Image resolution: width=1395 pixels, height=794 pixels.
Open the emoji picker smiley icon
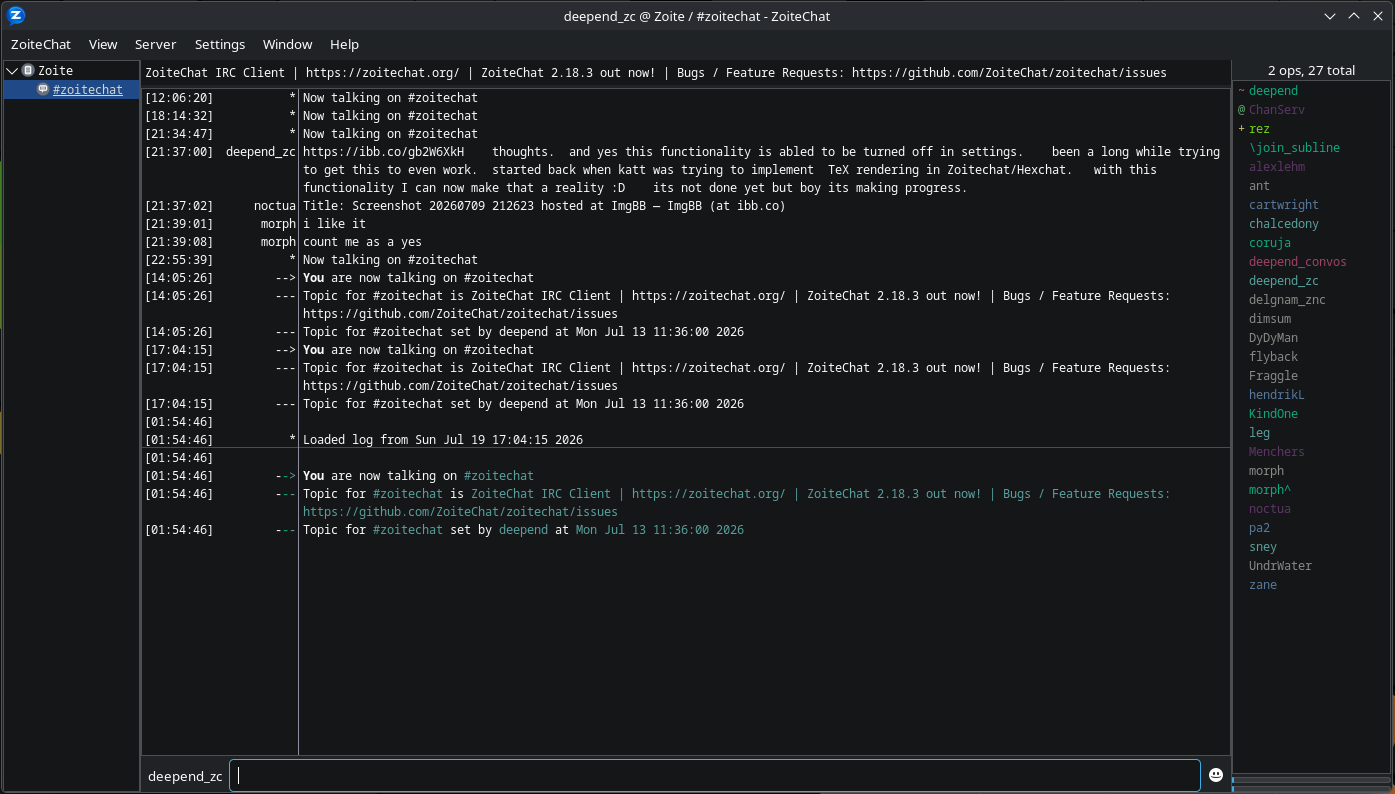click(1216, 775)
